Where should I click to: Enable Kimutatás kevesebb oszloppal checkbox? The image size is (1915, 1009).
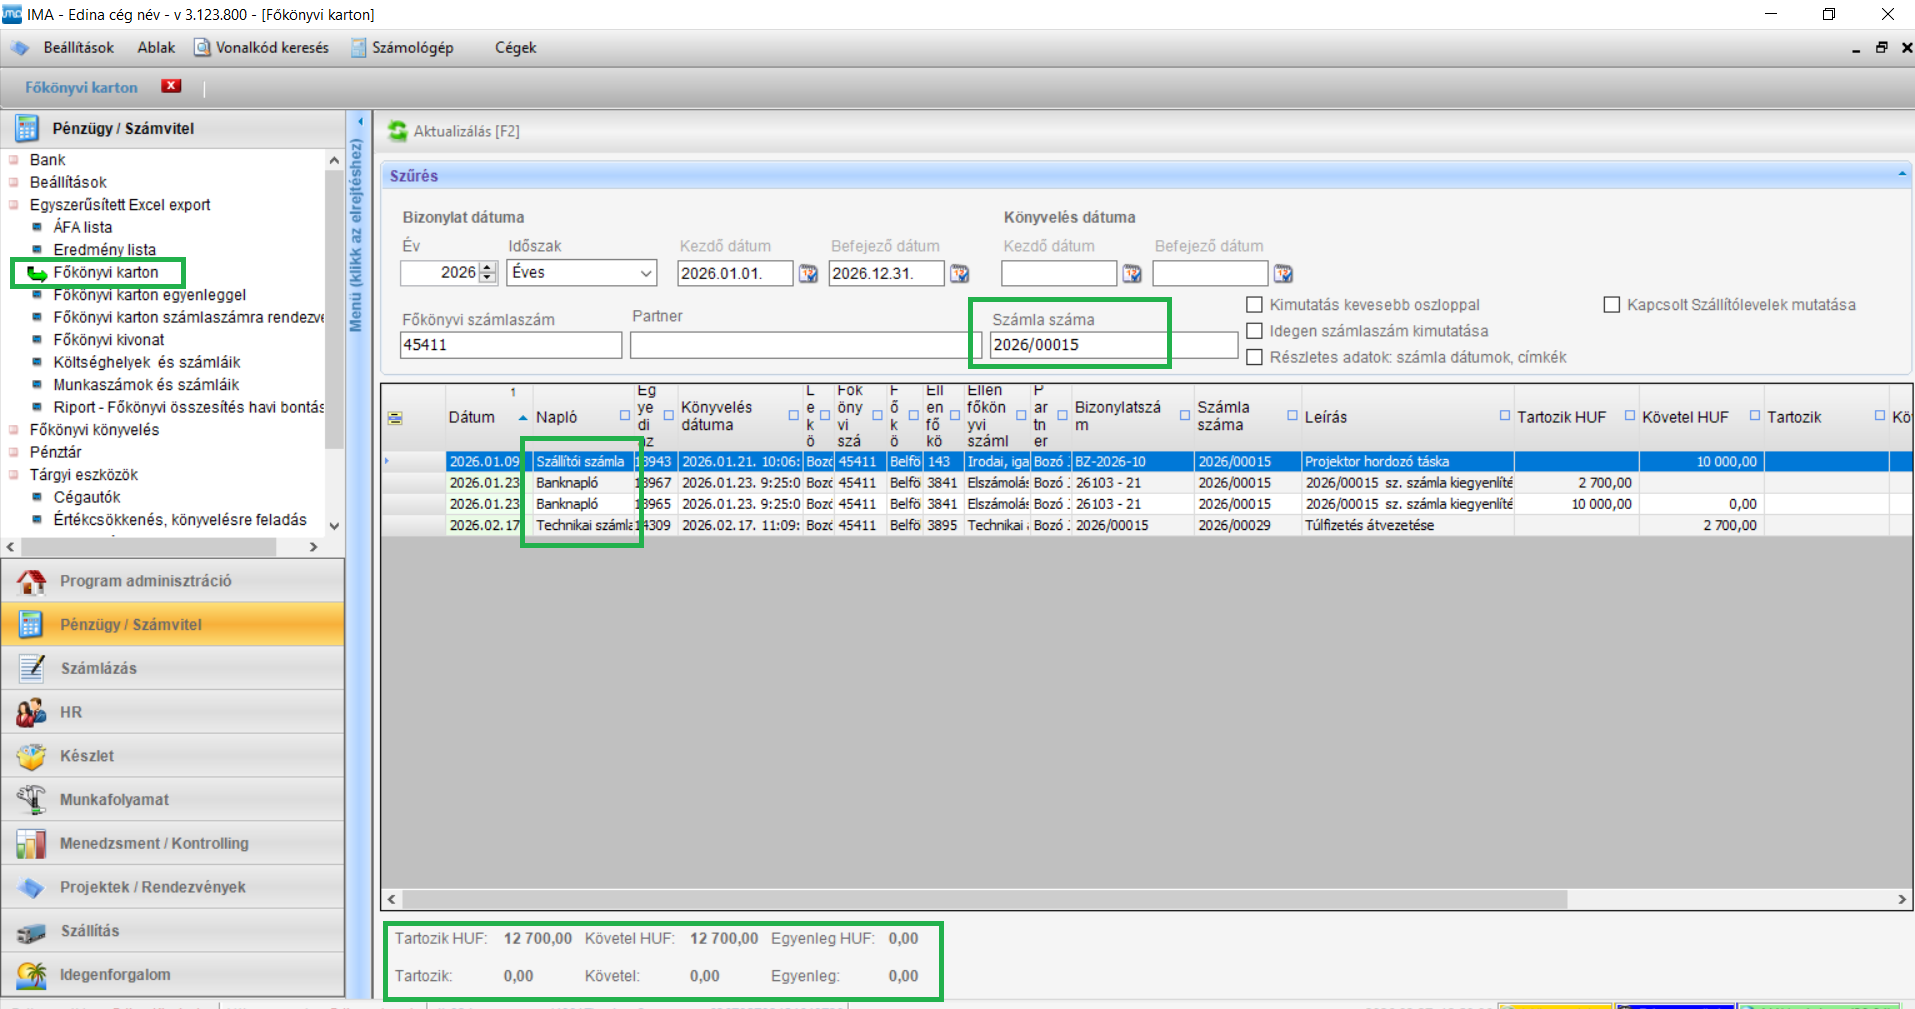click(1254, 305)
